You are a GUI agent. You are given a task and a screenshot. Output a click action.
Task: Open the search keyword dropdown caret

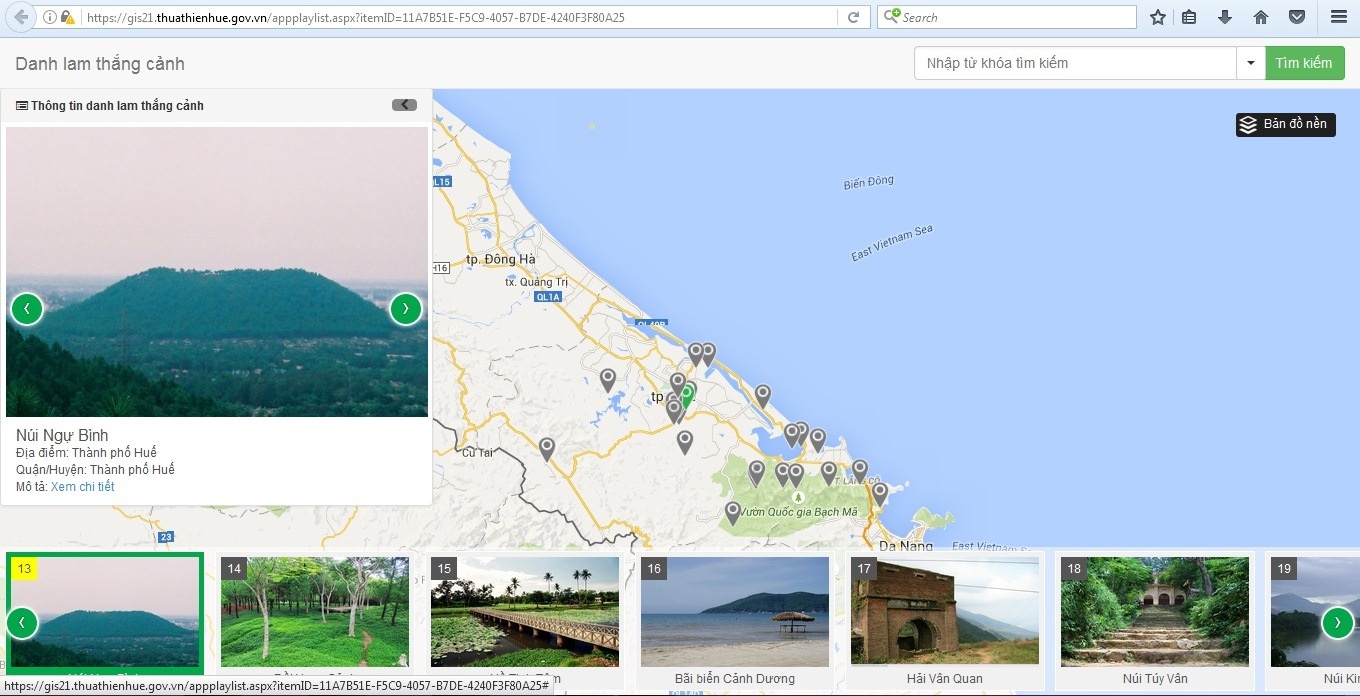click(x=1250, y=63)
